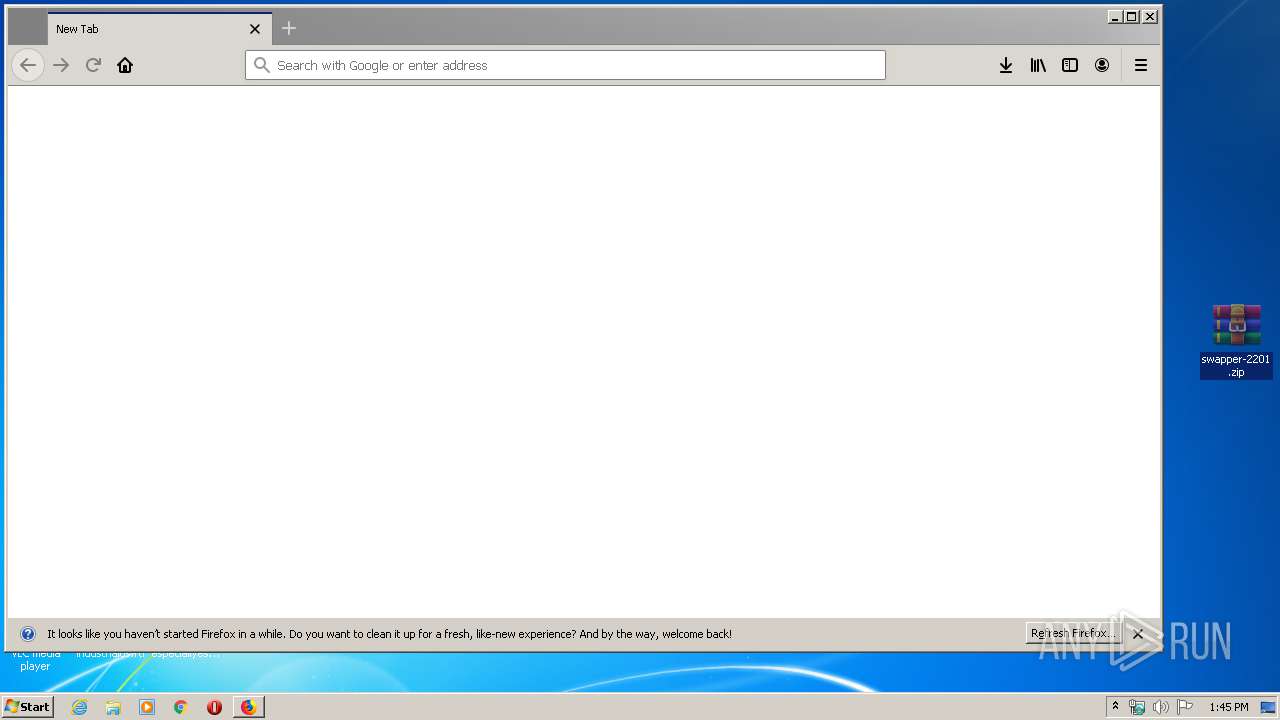This screenshot has width=1280, height=720.
Task: Open the Firefox Account icon
Action: tap(1102, 65)
